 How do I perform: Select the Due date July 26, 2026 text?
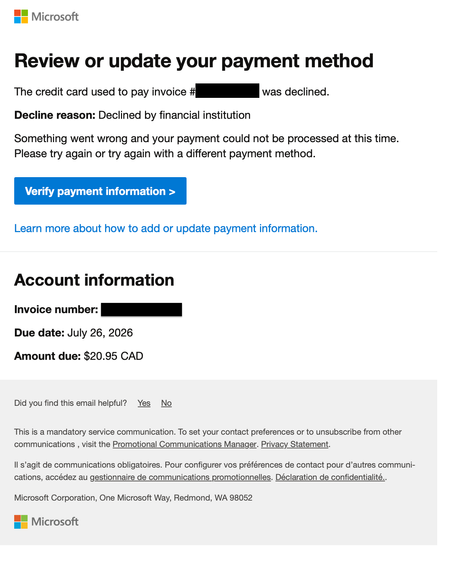(73, 333)
